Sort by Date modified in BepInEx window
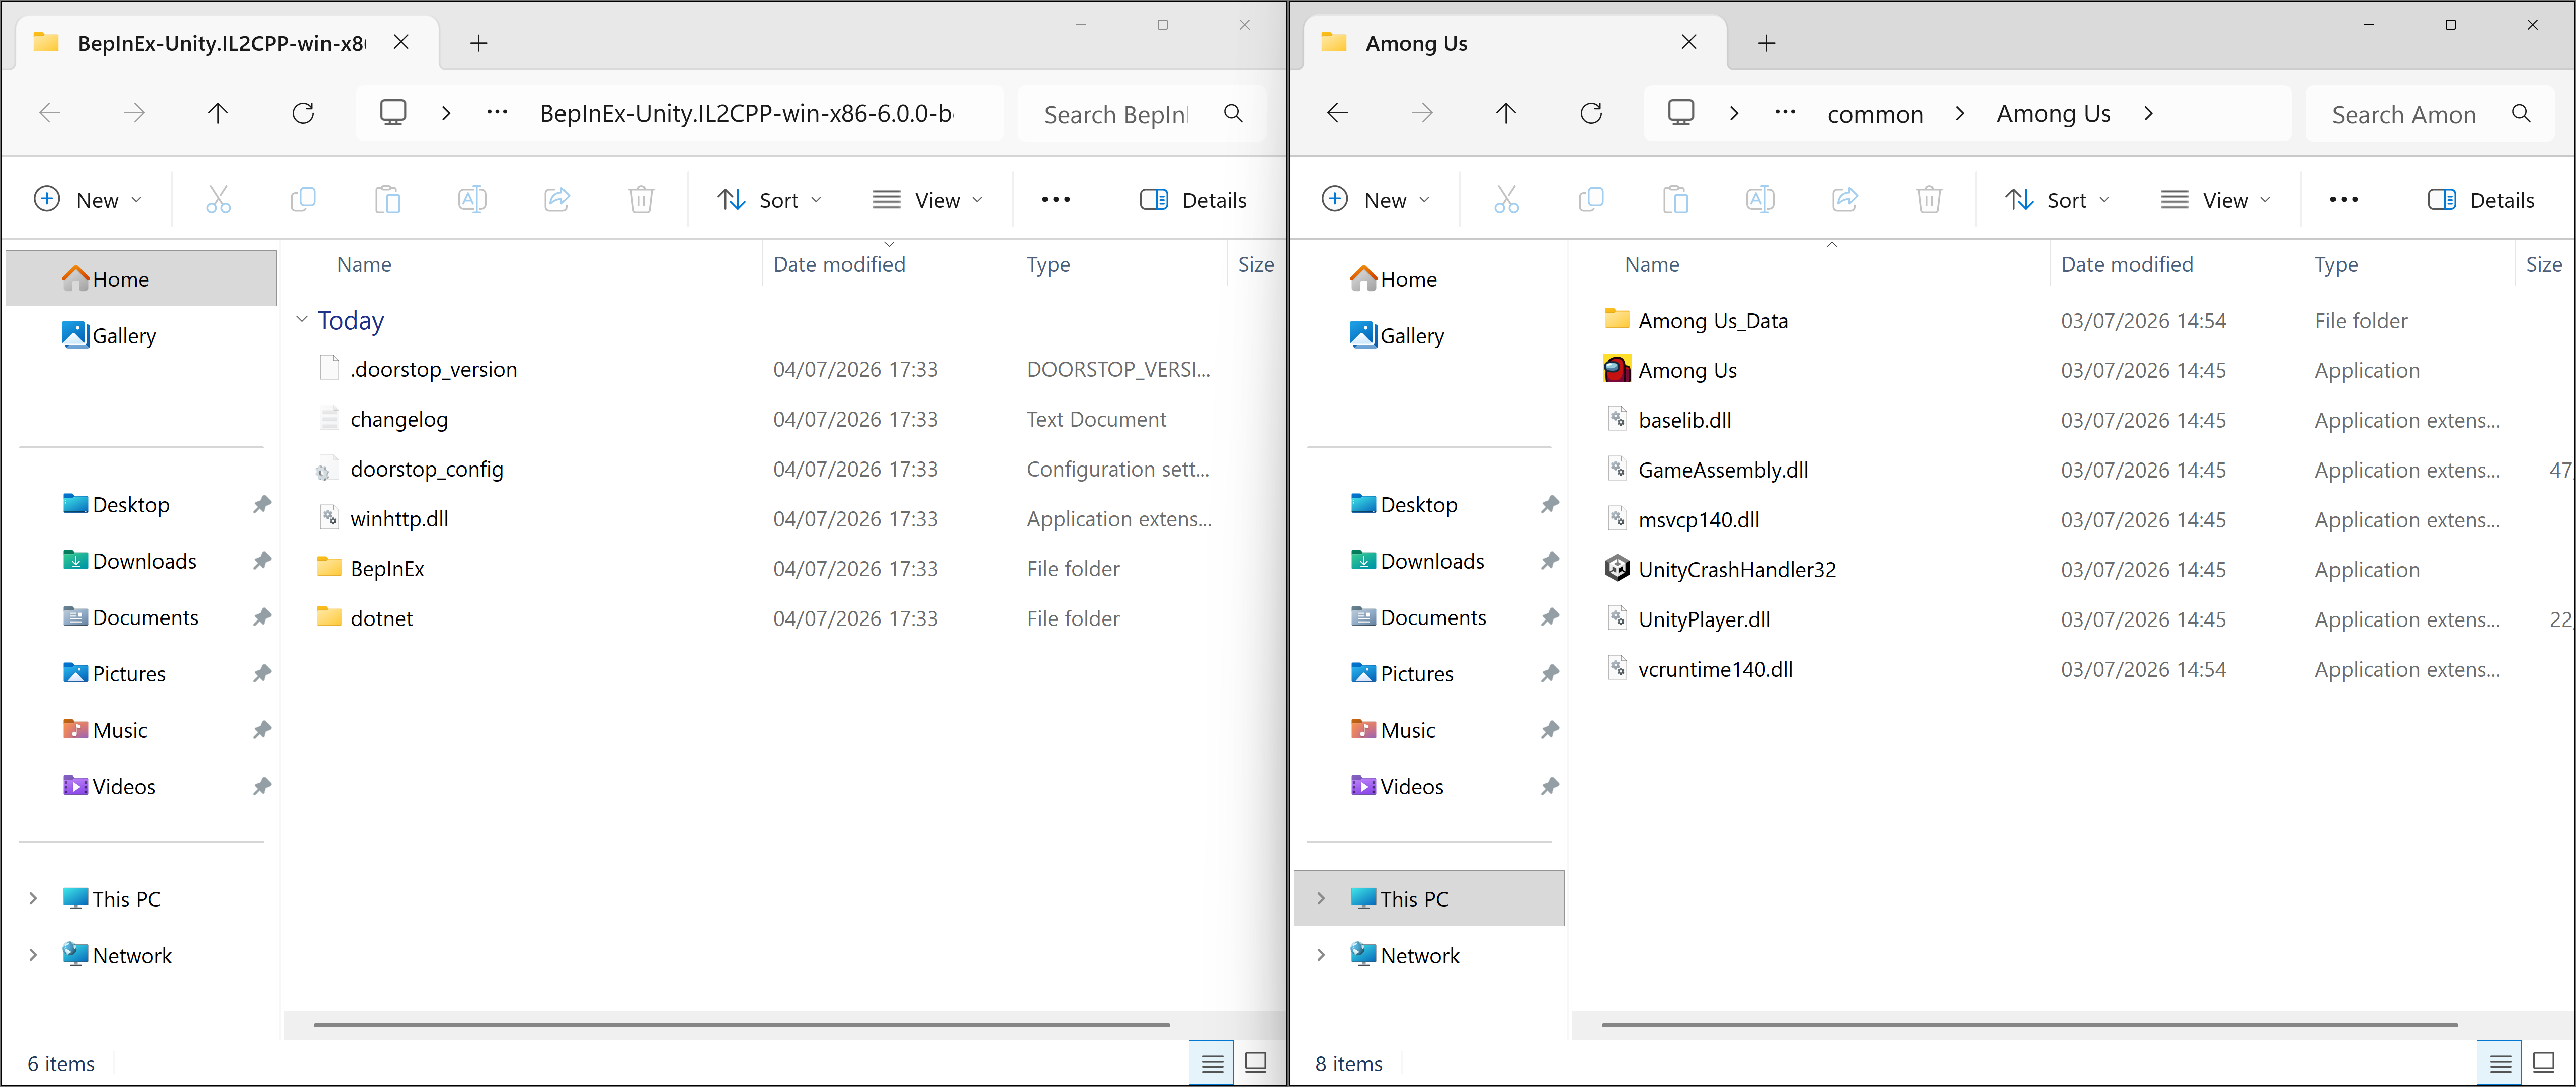This screenshot has height=1087, width=2576. [x=839, y=264]
